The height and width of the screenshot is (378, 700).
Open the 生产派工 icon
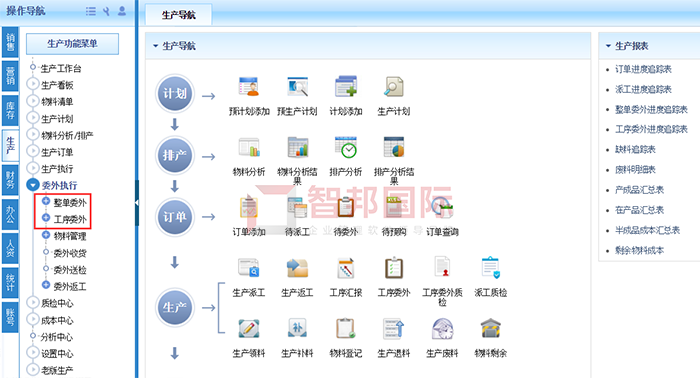[249, 268]
